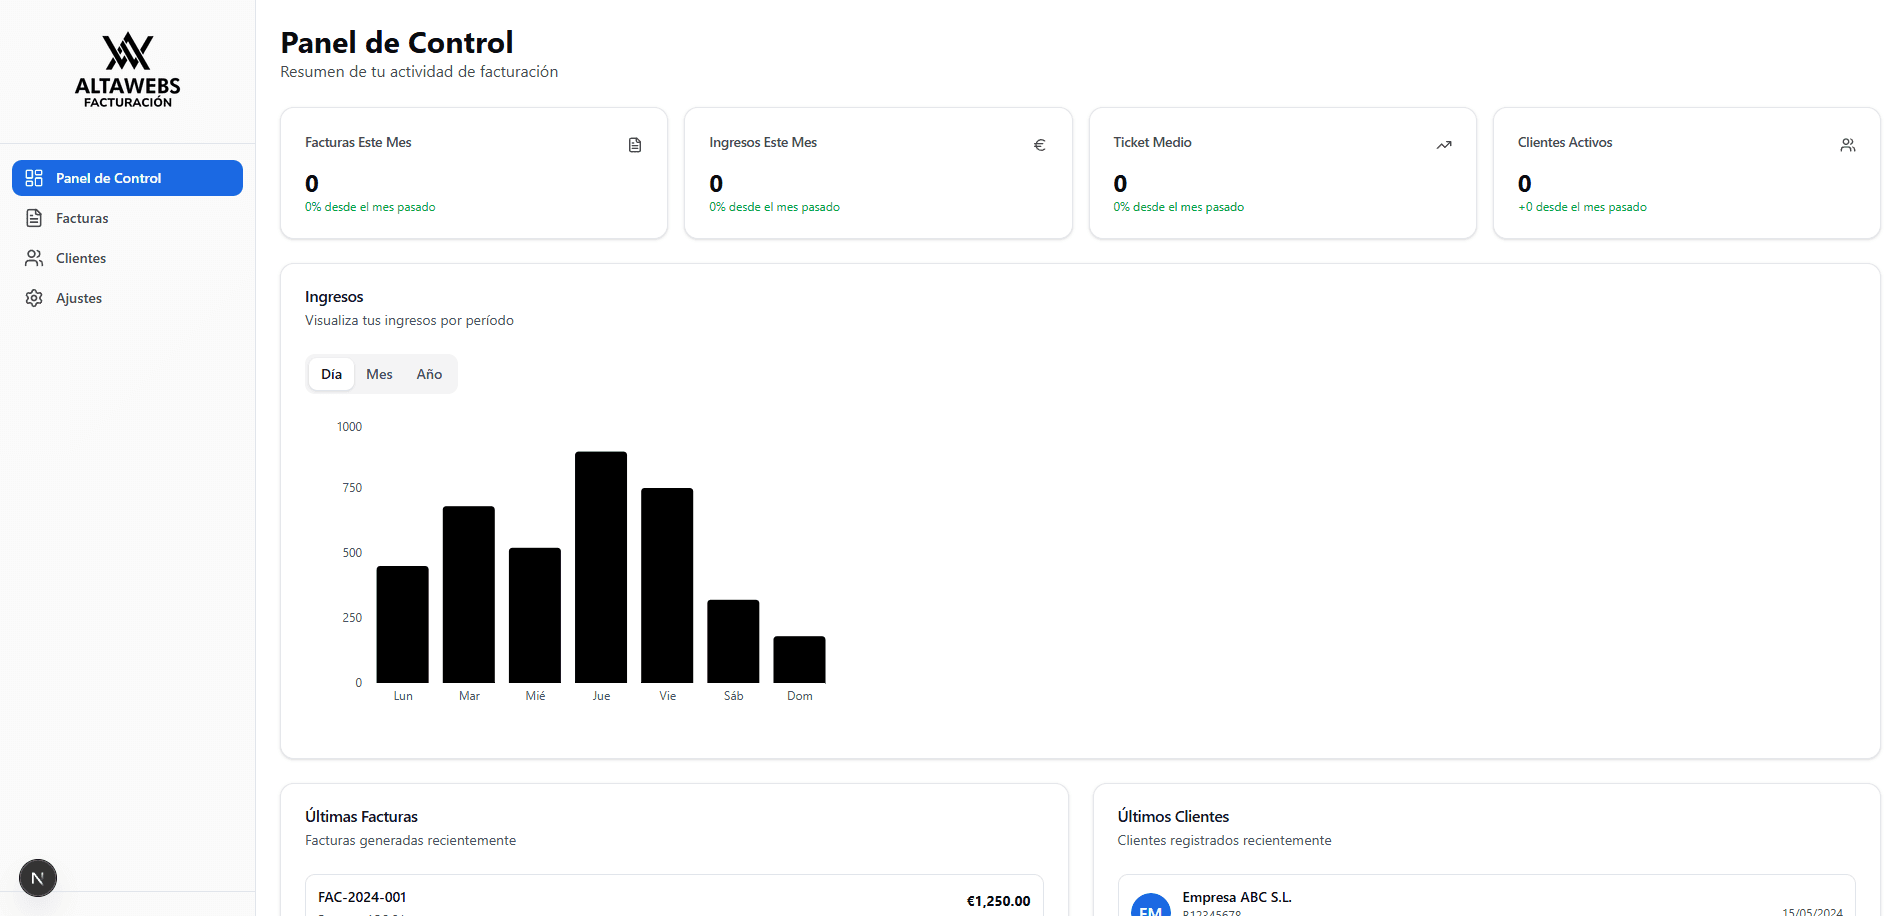The image size is (1904, 916).
Task: Switch the income chart to Mes view
Action: [379, 374]
